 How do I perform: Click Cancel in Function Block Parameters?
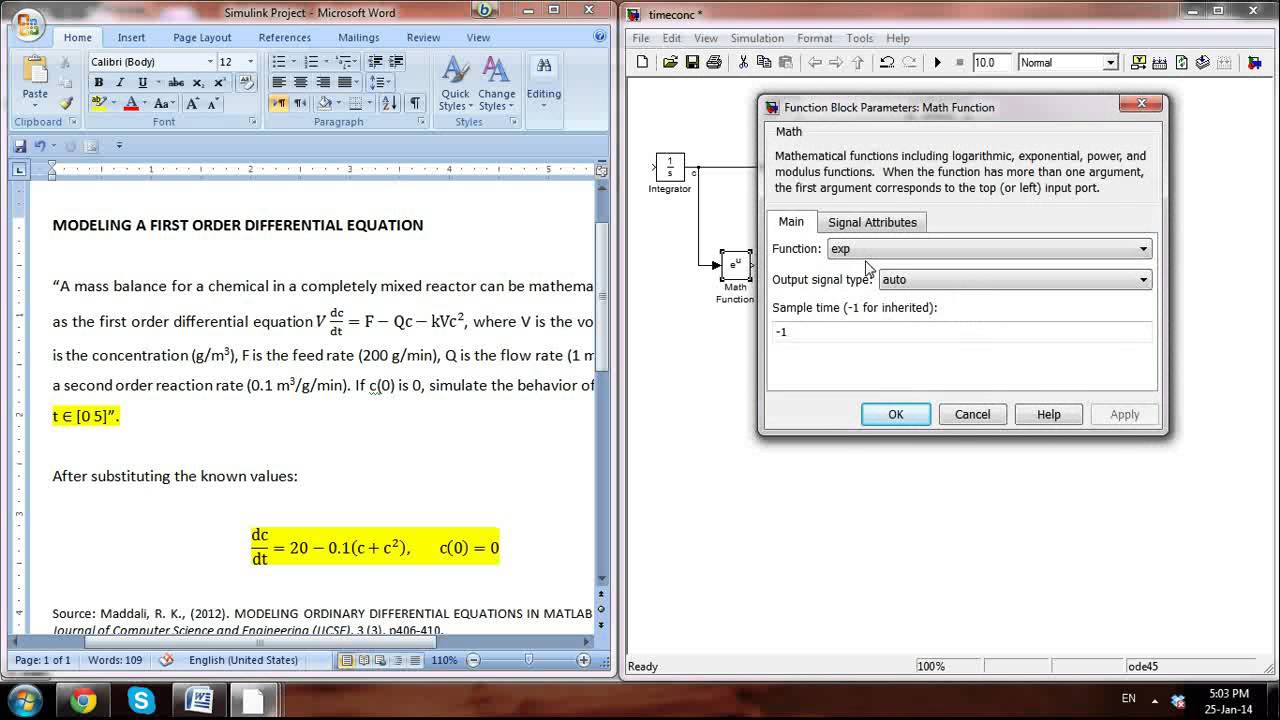(x=972, y=414)
